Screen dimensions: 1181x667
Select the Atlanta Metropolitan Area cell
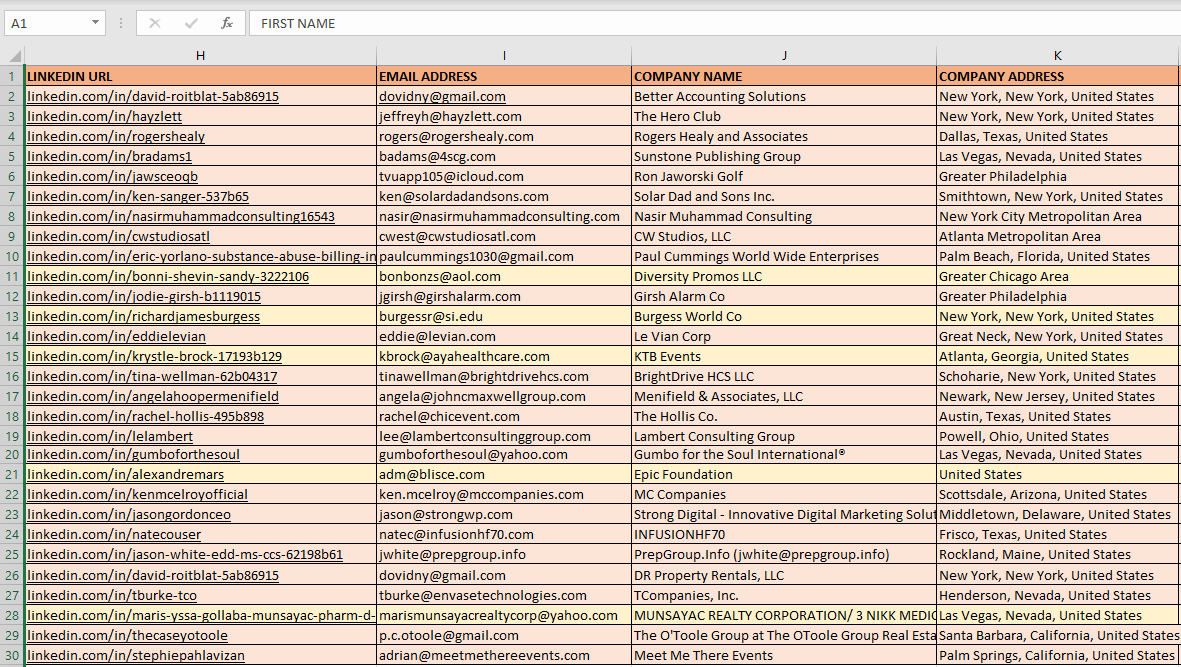pos(1057,236)
